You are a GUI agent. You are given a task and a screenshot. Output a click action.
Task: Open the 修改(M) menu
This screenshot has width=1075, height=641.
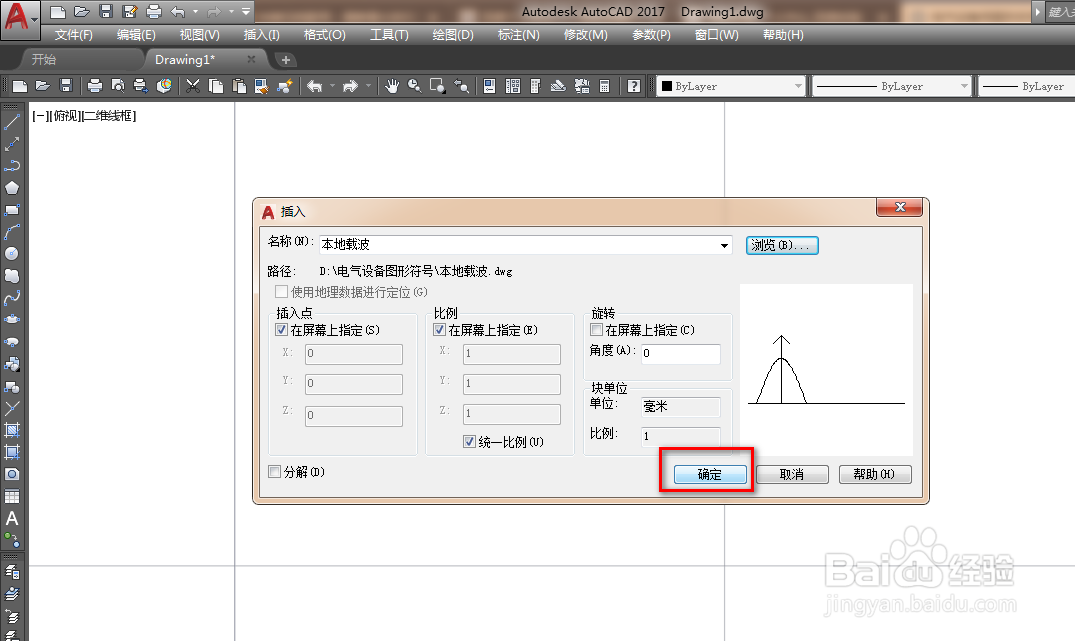(585, 35)
